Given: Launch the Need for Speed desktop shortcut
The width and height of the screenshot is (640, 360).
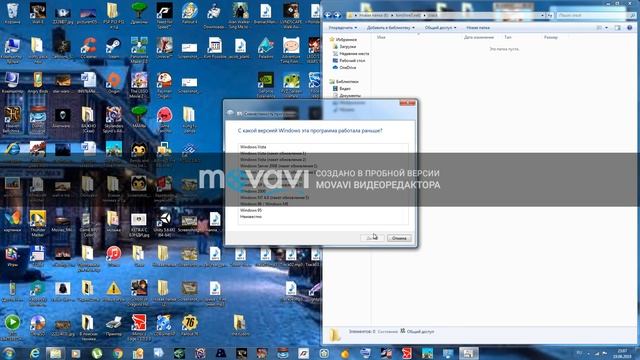Looking at the screenshot, I should (164, 15).
